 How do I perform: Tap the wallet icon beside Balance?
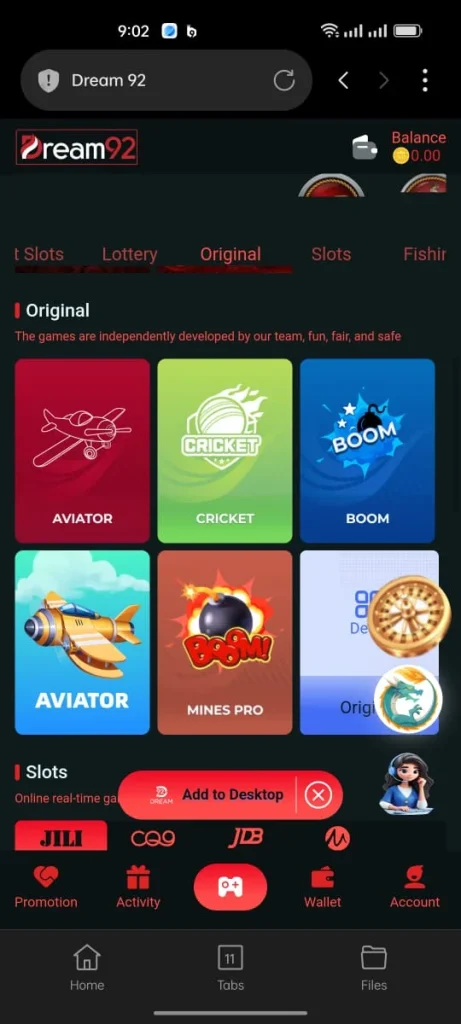[365, 148]
